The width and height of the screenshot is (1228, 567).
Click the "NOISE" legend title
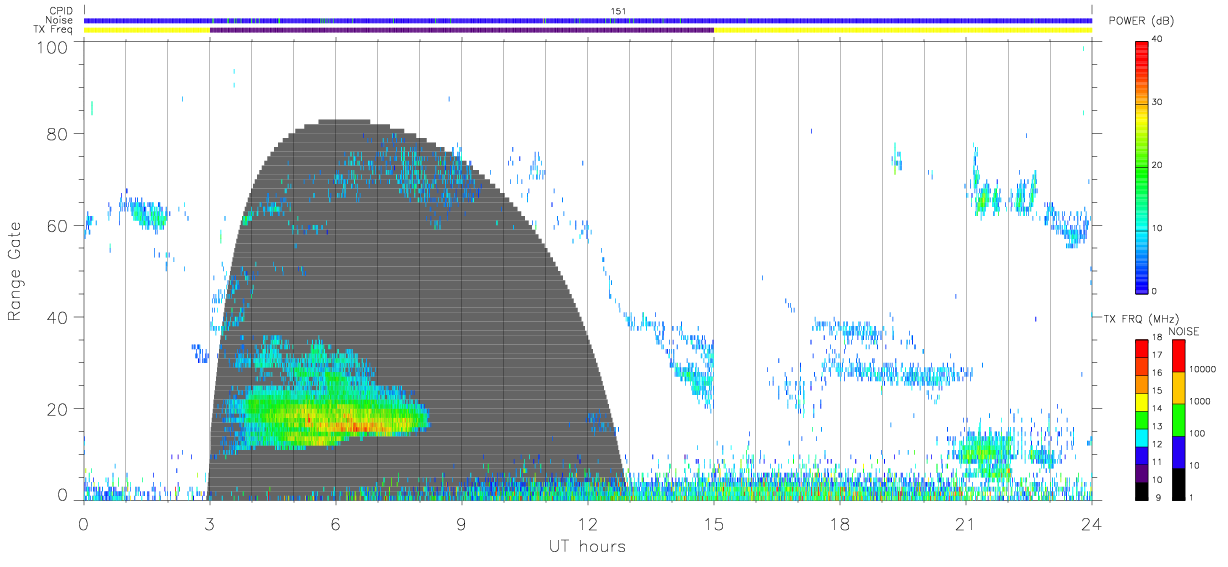(x=1183, y=331)
